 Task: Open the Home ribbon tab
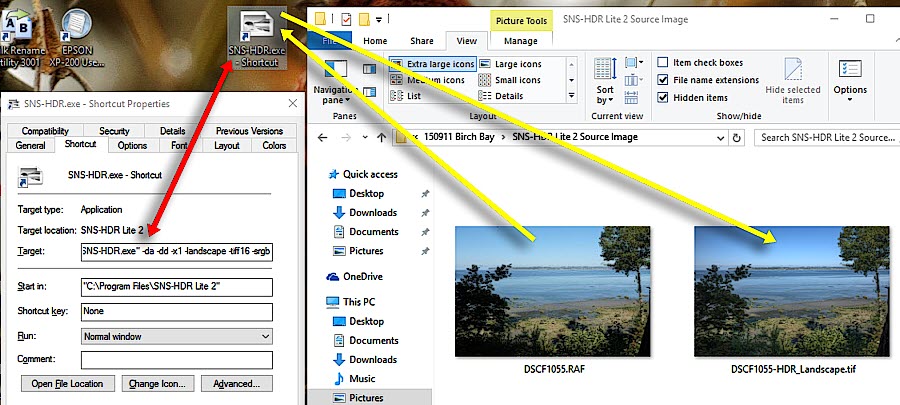[375, 41]
